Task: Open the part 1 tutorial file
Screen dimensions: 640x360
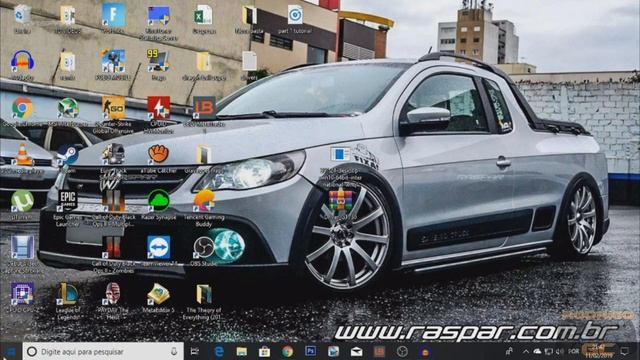Action: point(294,16)
